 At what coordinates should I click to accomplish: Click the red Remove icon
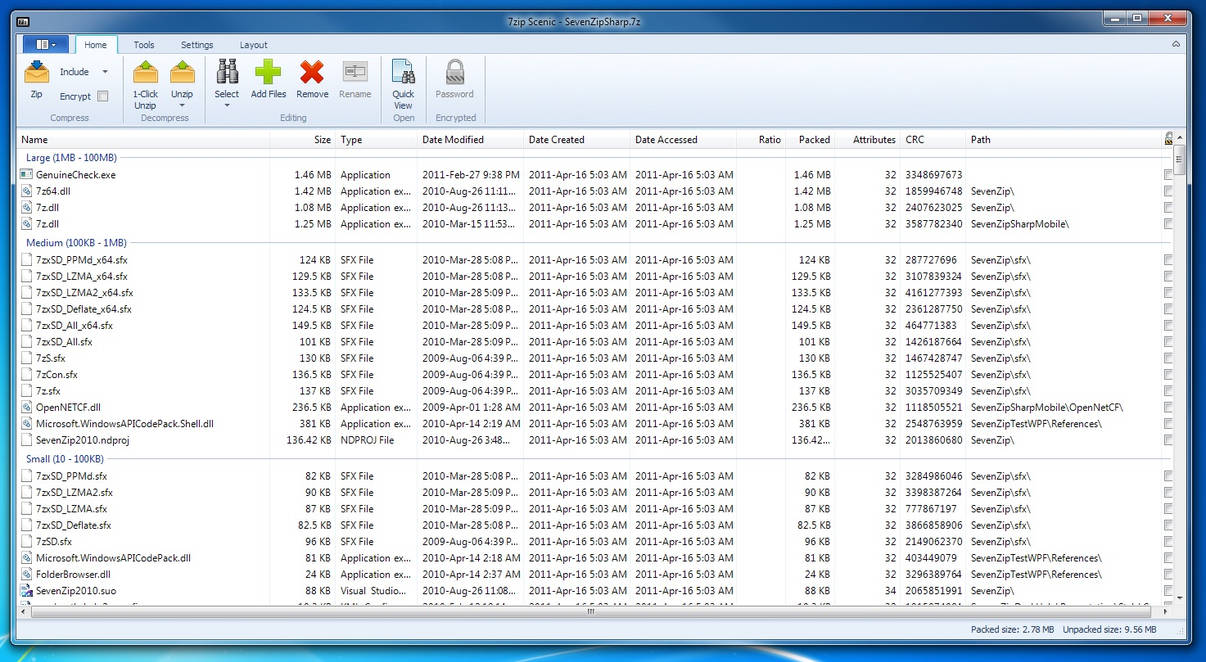point(312,71)
